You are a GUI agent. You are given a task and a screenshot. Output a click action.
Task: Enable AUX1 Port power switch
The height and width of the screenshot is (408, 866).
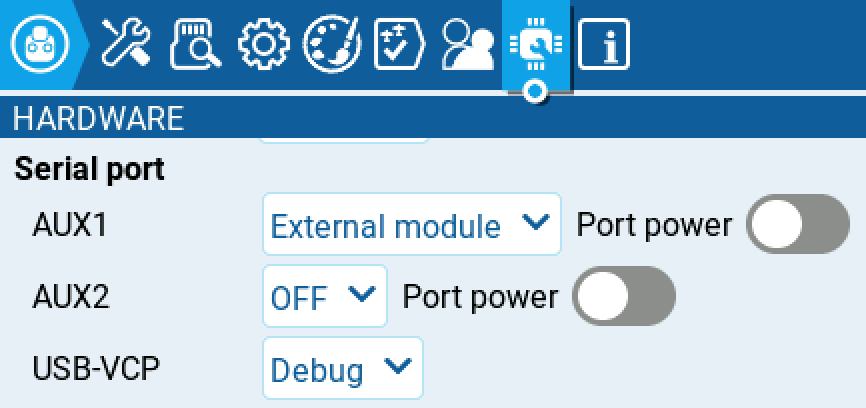point(797,224)
